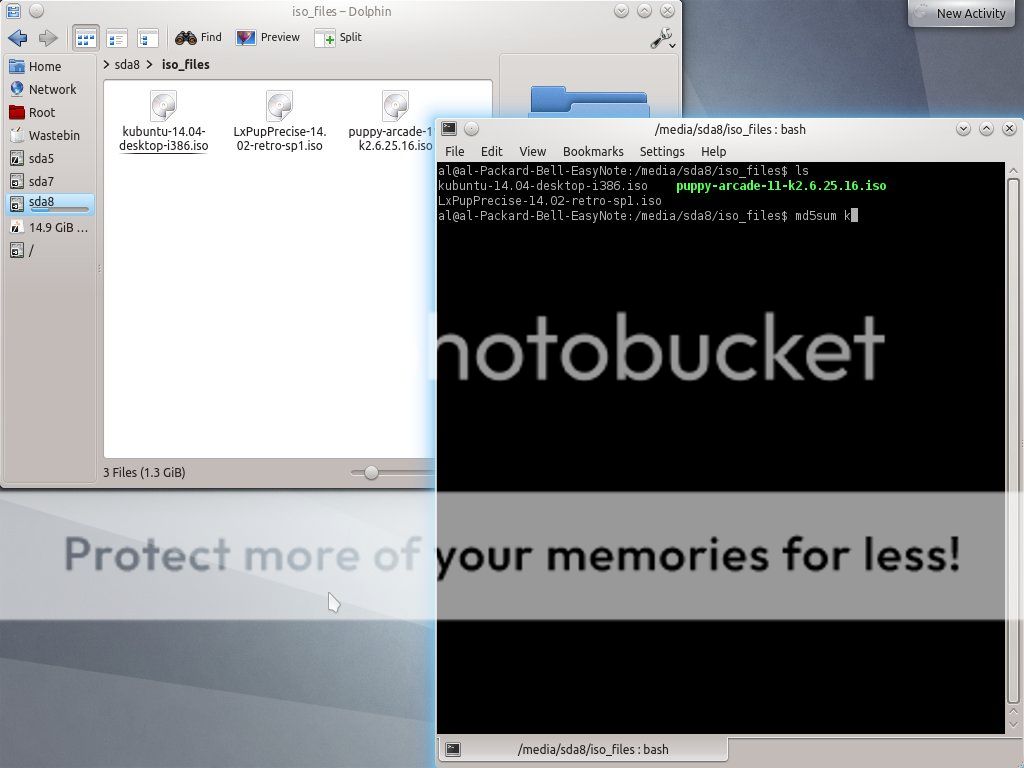Toggle Konsole on-all-desktops titlebar button

[472, 129]
